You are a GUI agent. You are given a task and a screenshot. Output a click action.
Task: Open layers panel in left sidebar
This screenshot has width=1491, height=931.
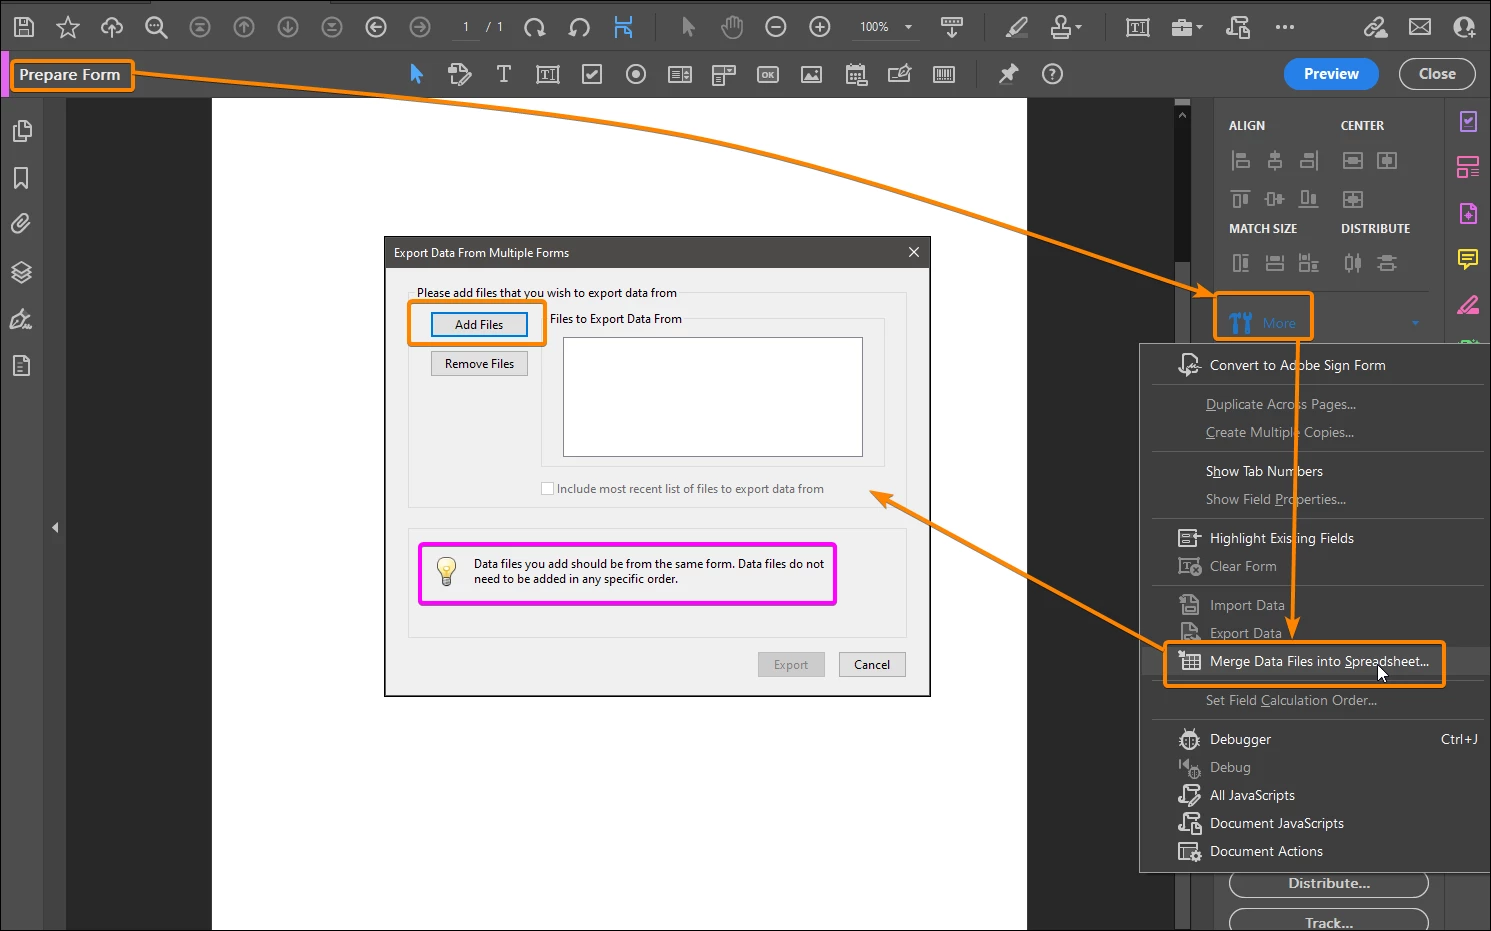point(21,272)
